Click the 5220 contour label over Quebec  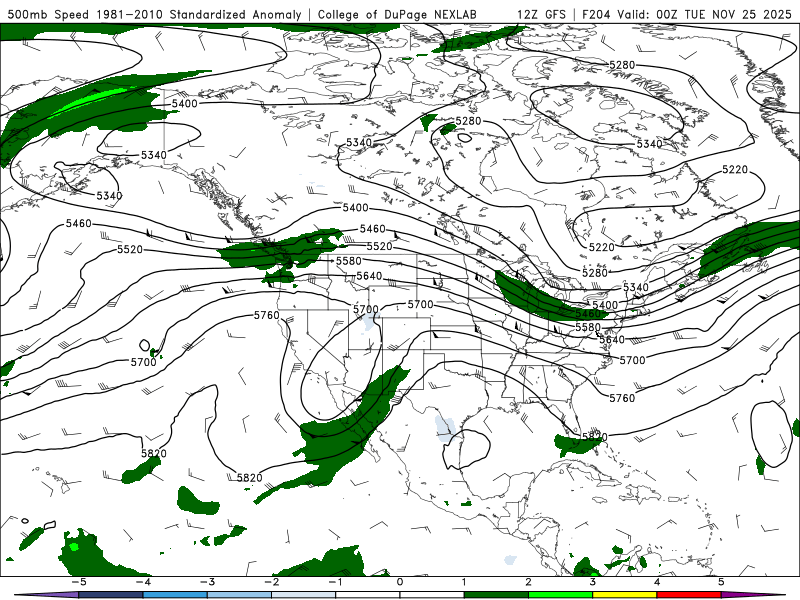pos(602,247)
